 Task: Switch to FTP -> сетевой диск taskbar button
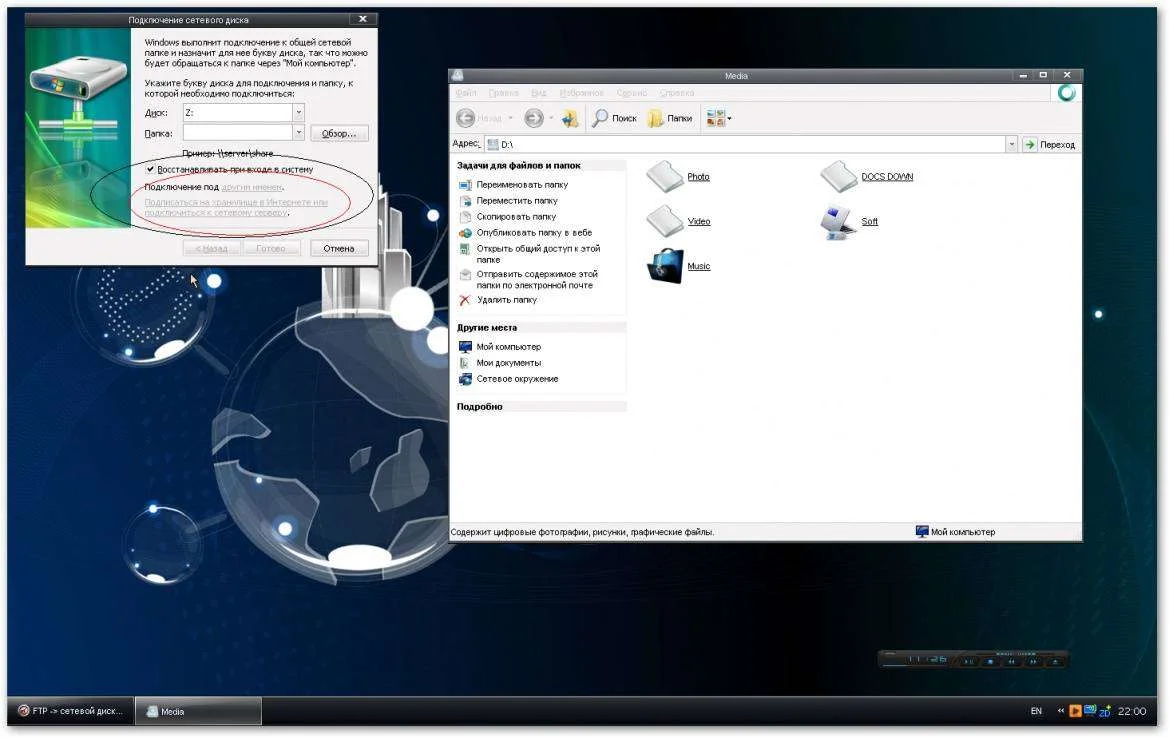point(71,711)
